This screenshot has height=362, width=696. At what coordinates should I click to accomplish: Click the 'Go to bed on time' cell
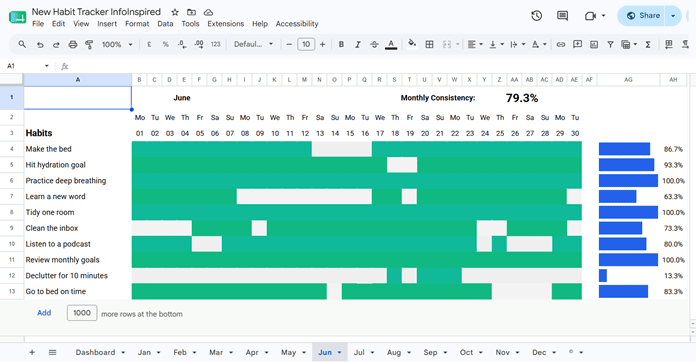pyautogui.click(x=78, y=291)
